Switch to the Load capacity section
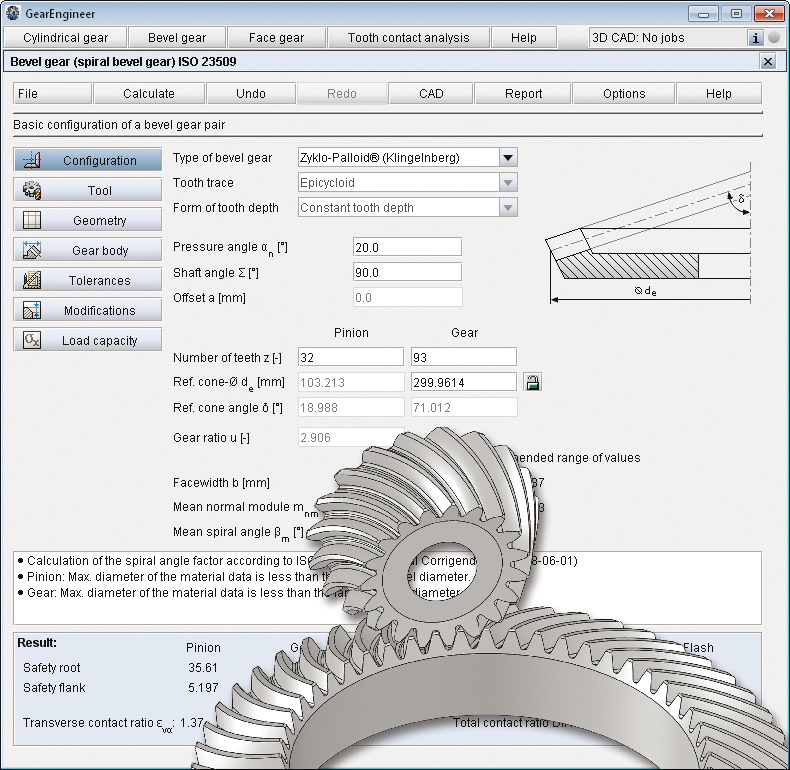790x770 pixels. [88, 341]
